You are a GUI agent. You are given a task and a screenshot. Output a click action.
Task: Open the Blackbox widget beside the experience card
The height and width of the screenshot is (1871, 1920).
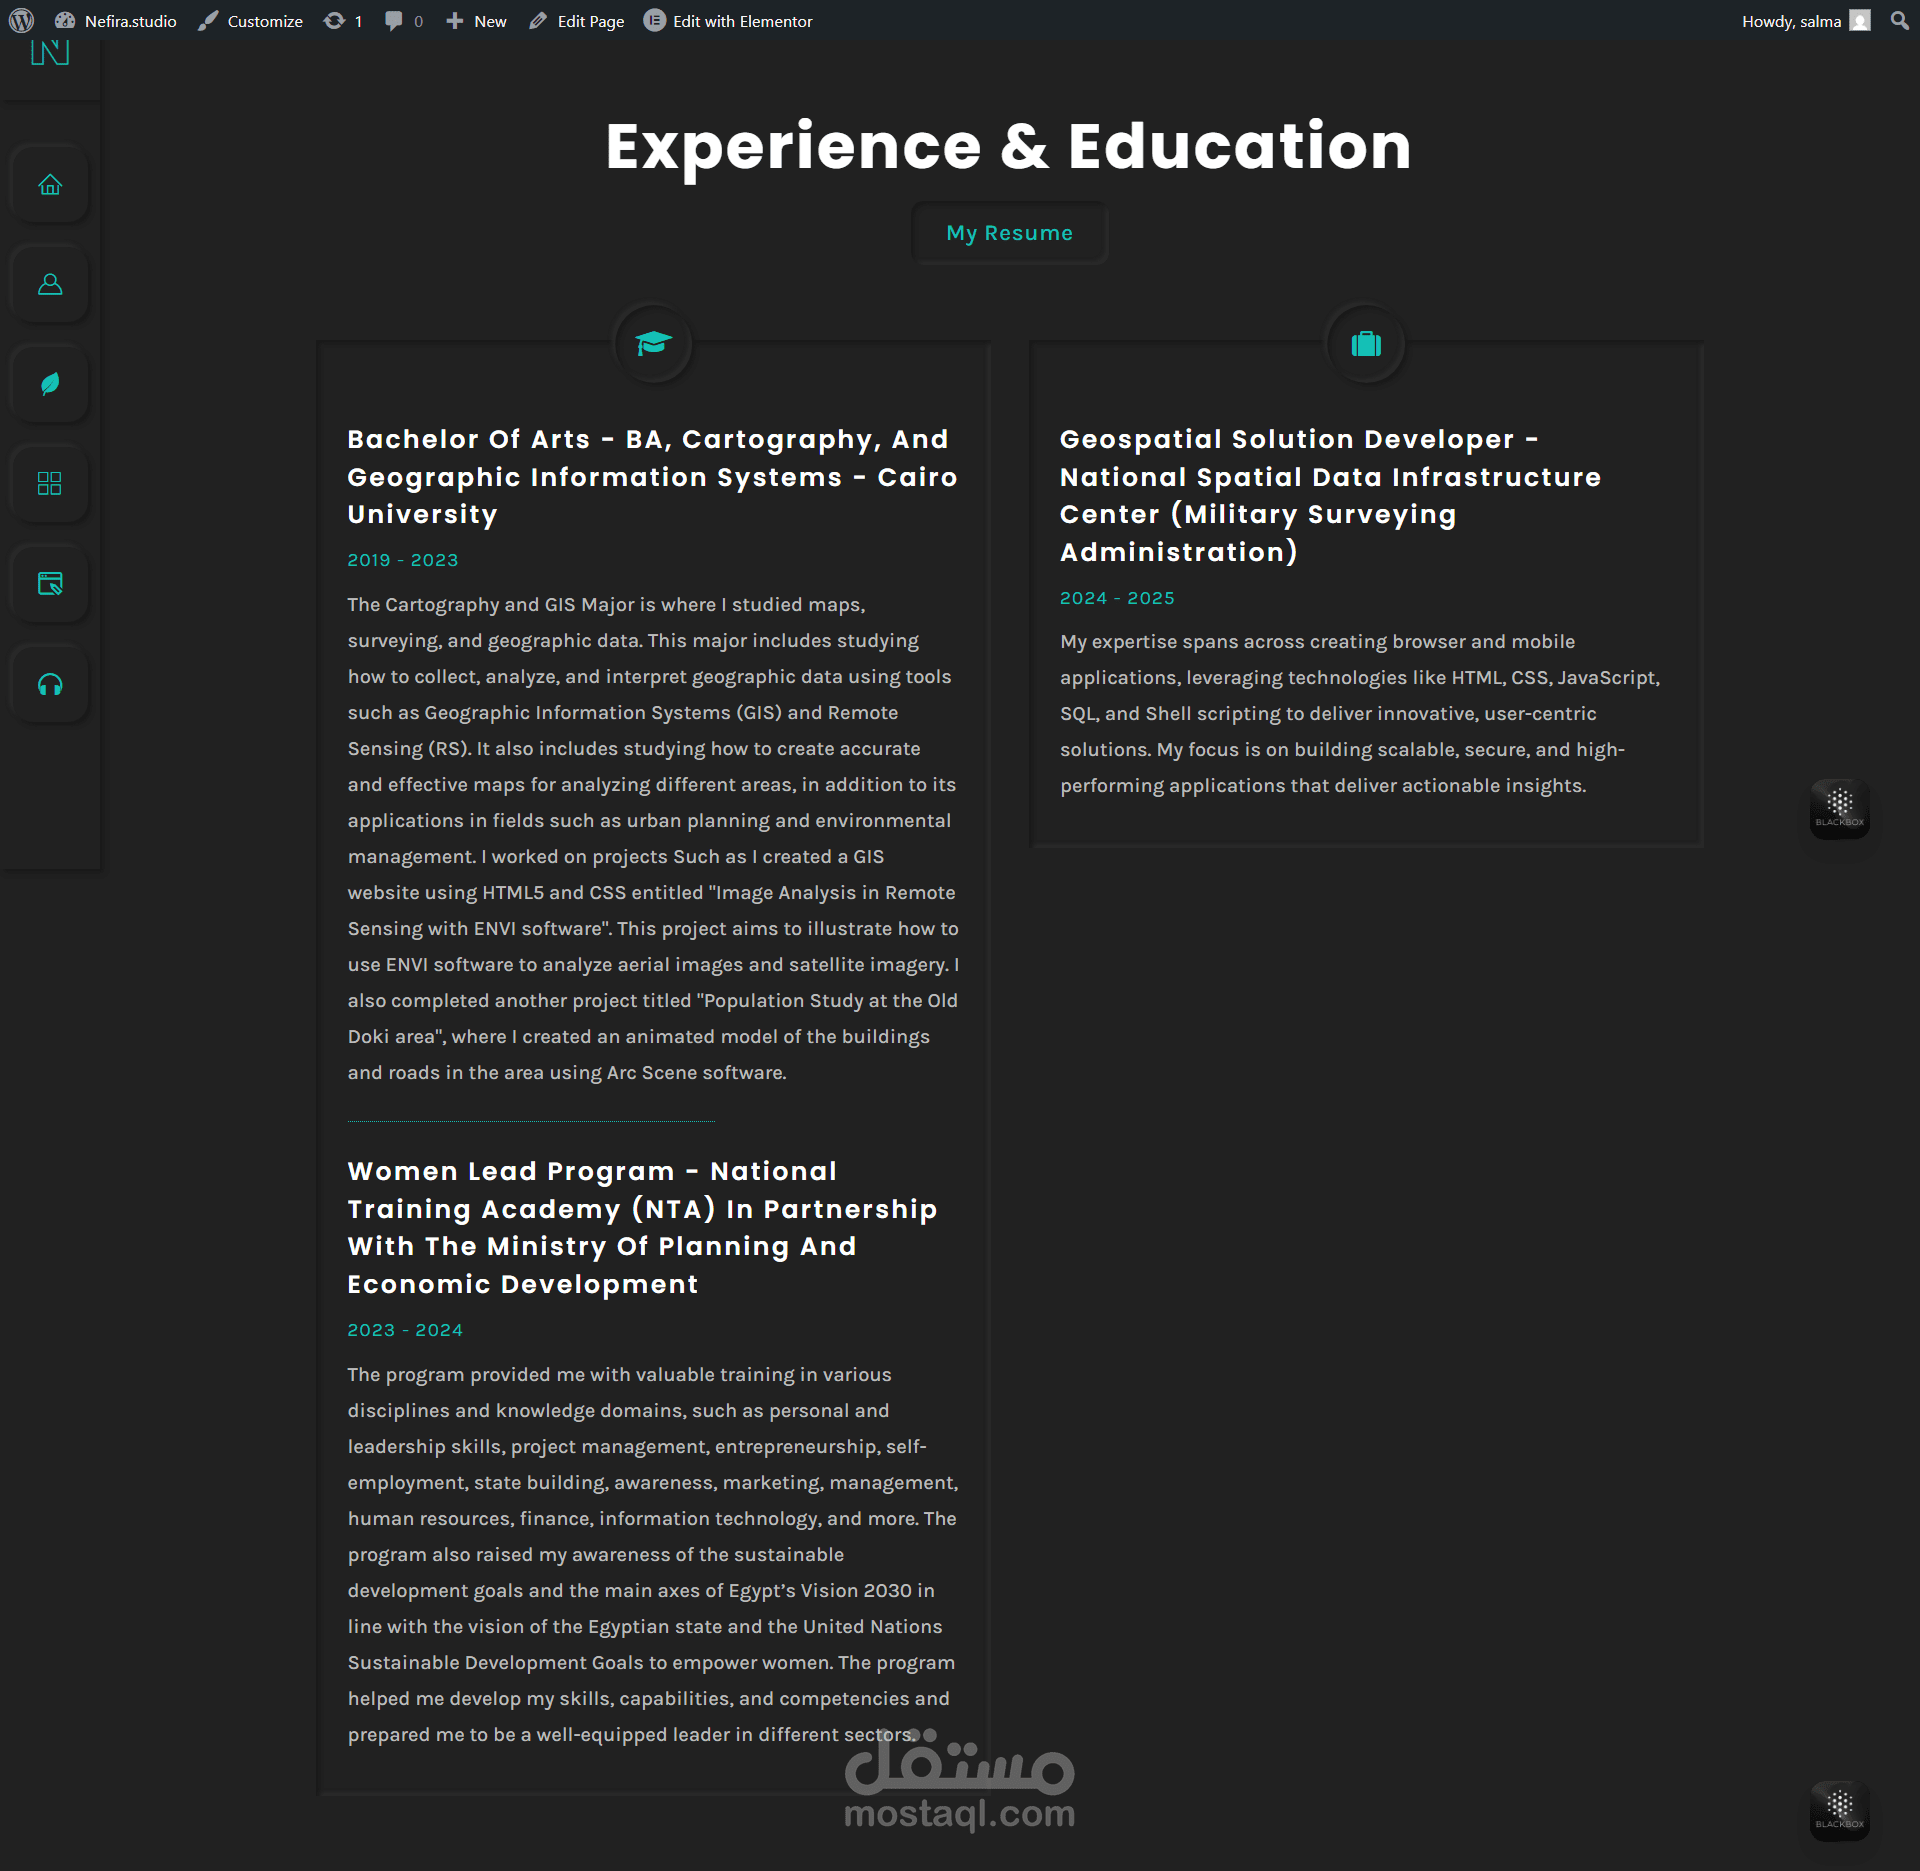[x=1839, y=808]
